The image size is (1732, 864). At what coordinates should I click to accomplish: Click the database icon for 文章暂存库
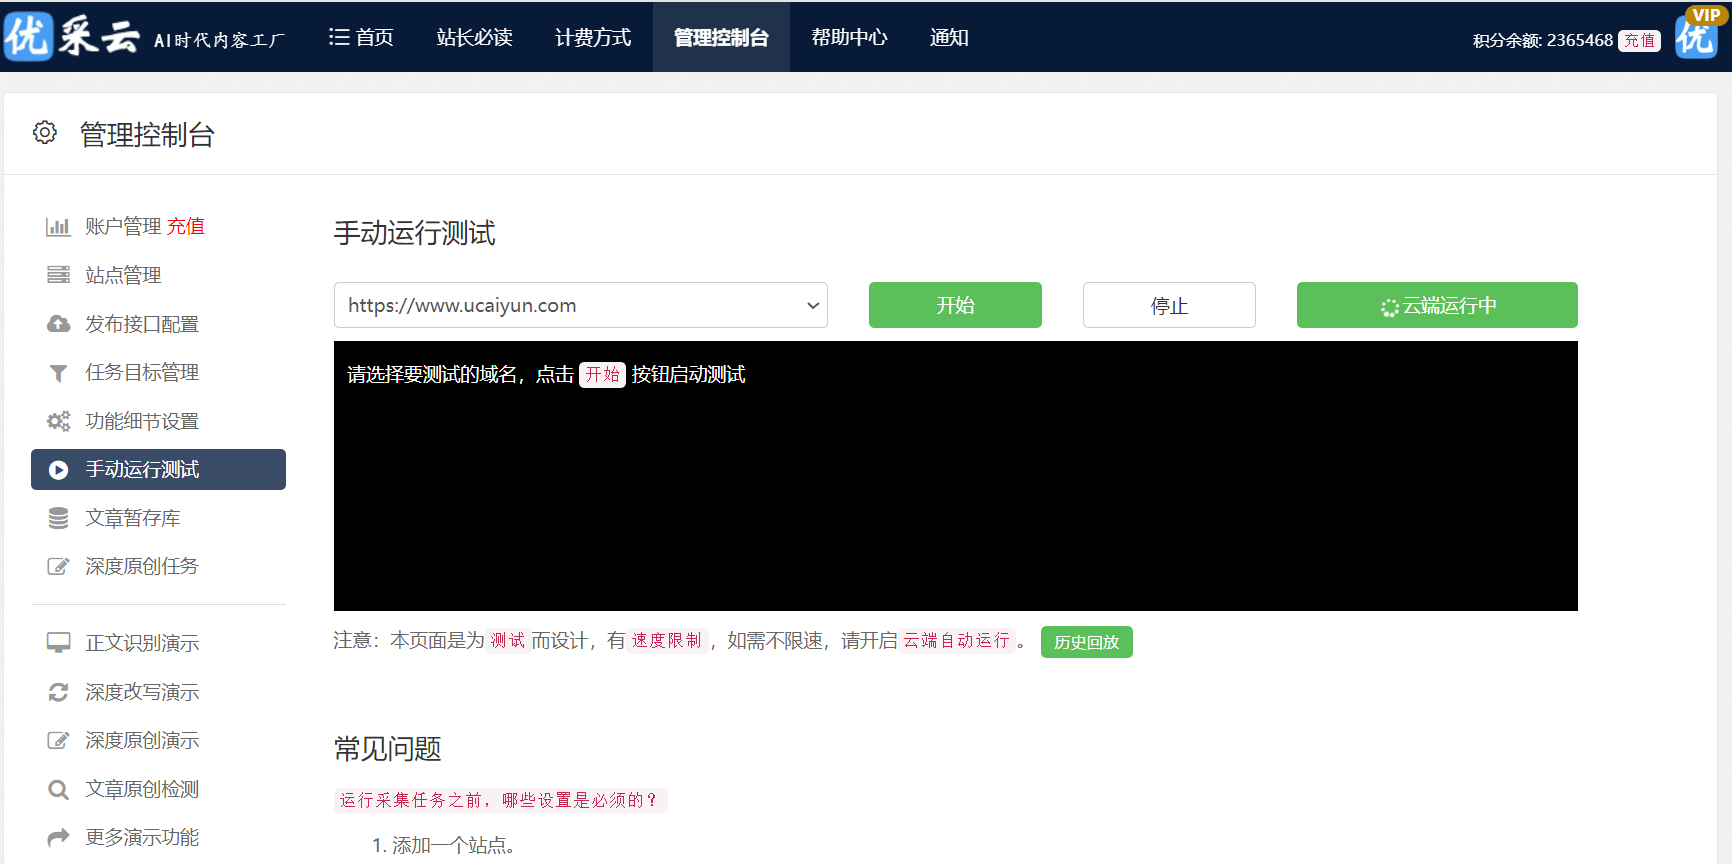[x=58, y=518]
